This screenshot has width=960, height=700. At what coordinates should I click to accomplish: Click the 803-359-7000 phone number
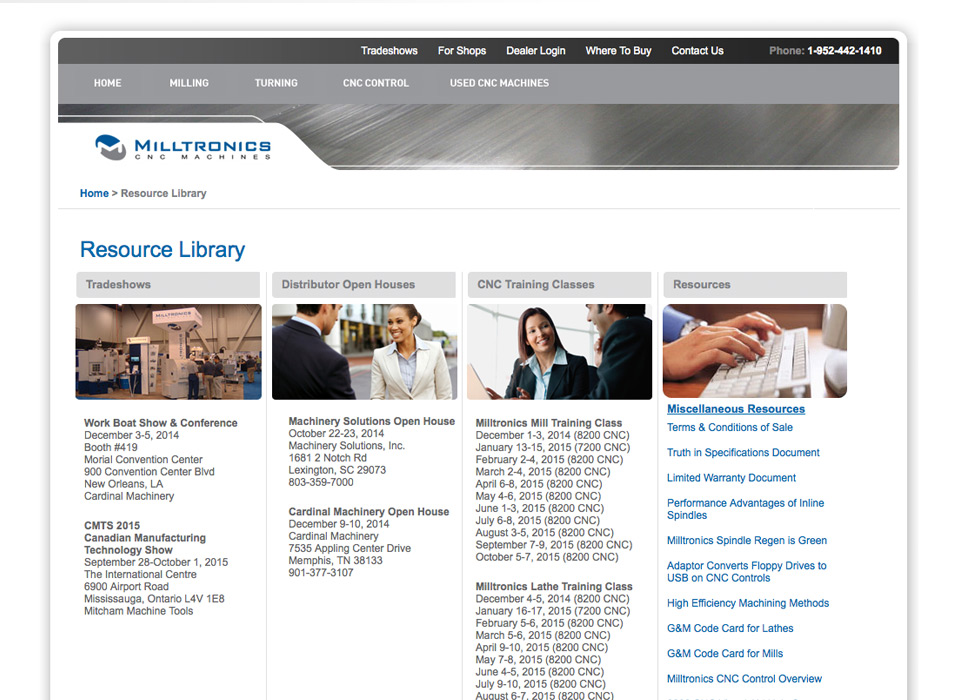tap(321, 483)
